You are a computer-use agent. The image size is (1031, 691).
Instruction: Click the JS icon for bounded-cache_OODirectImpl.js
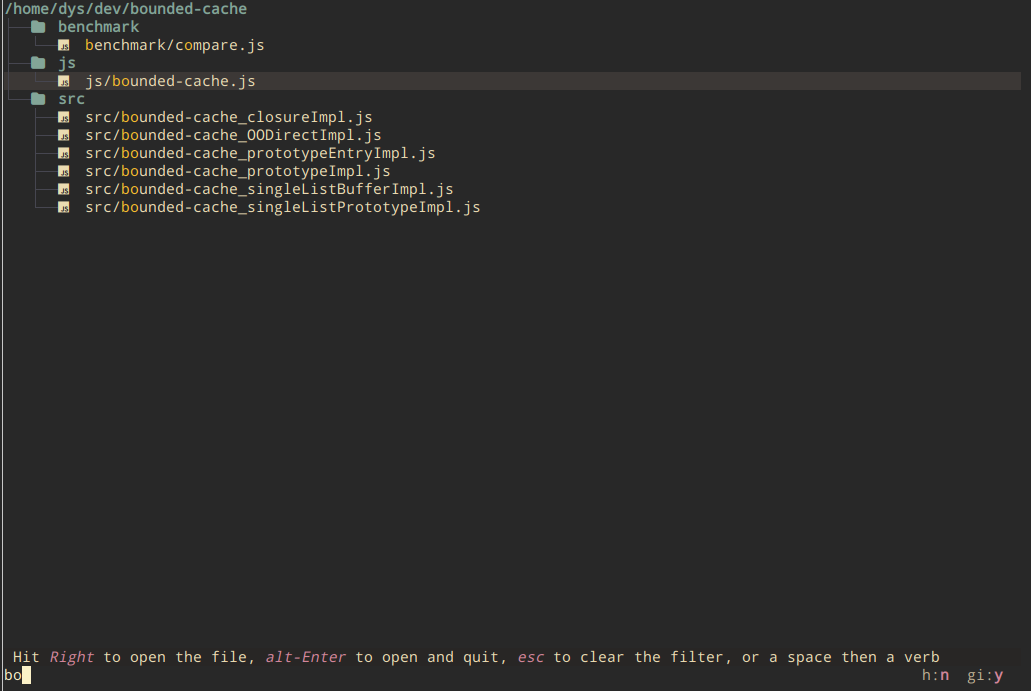tap(64, 134)
